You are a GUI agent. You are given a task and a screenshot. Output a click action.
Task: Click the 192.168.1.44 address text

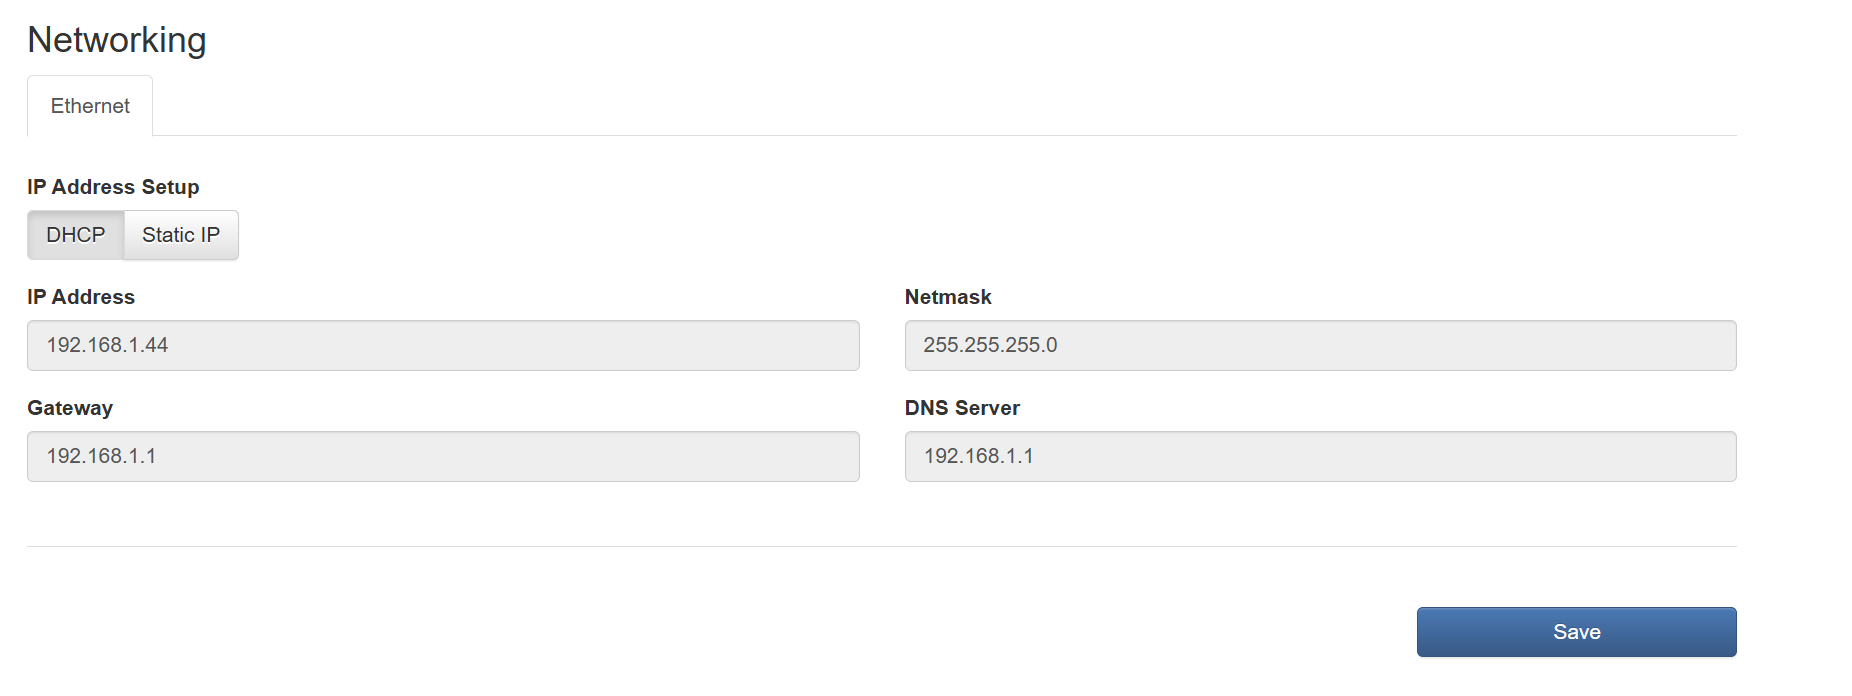107,345
